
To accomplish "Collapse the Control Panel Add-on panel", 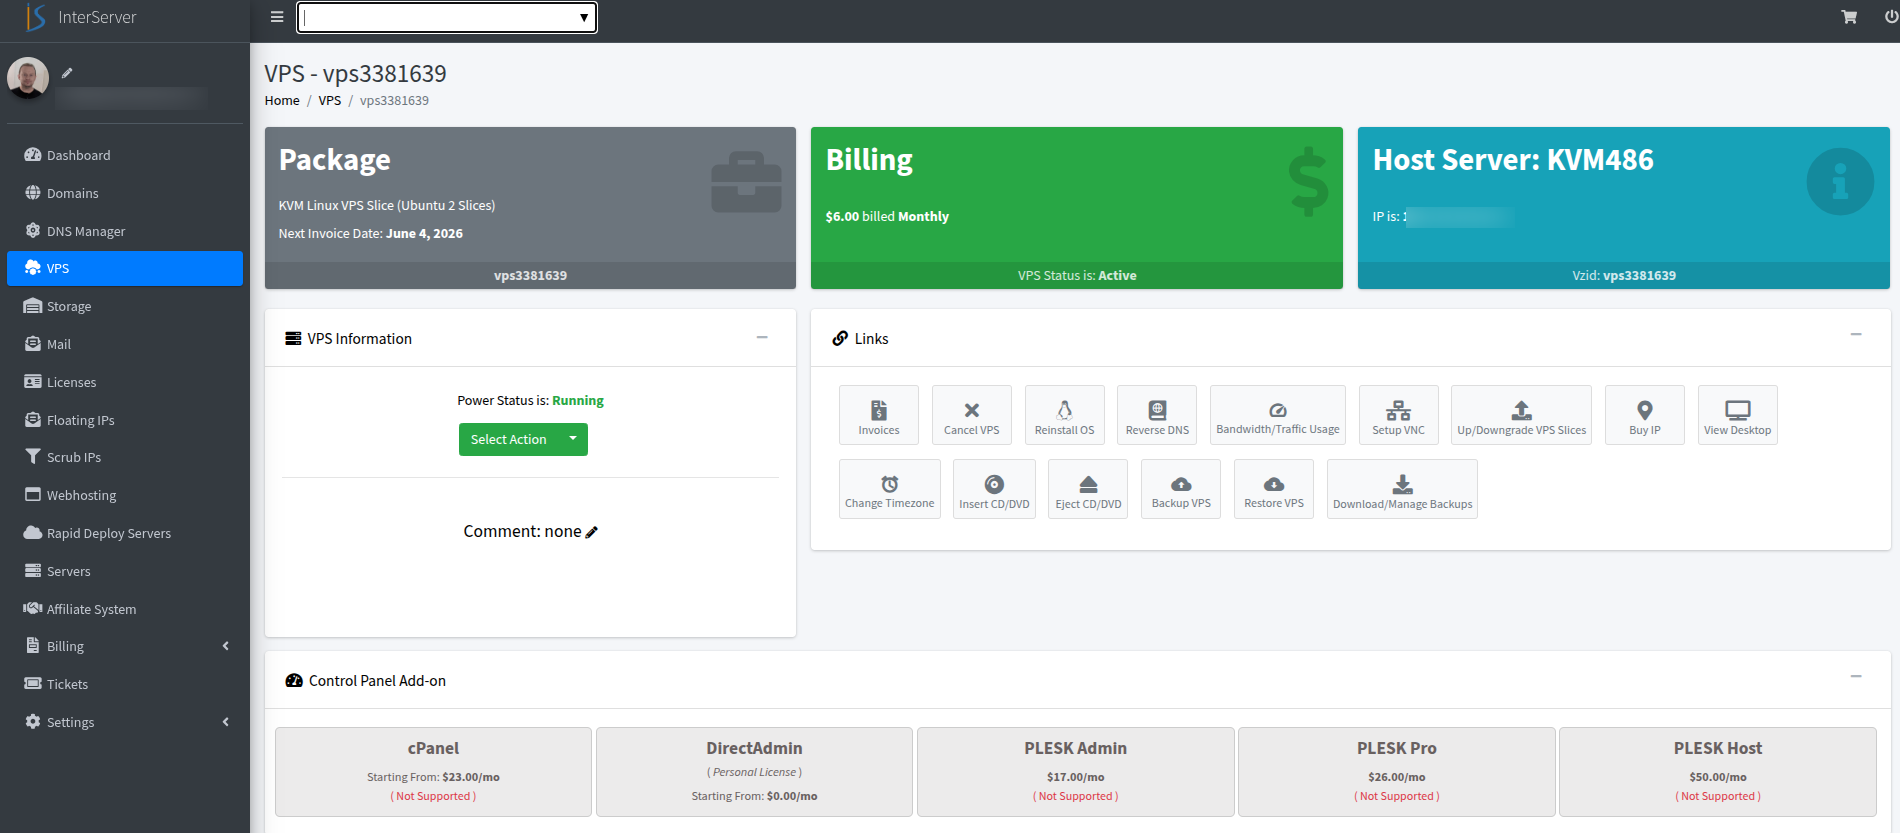I will 1856,677.
